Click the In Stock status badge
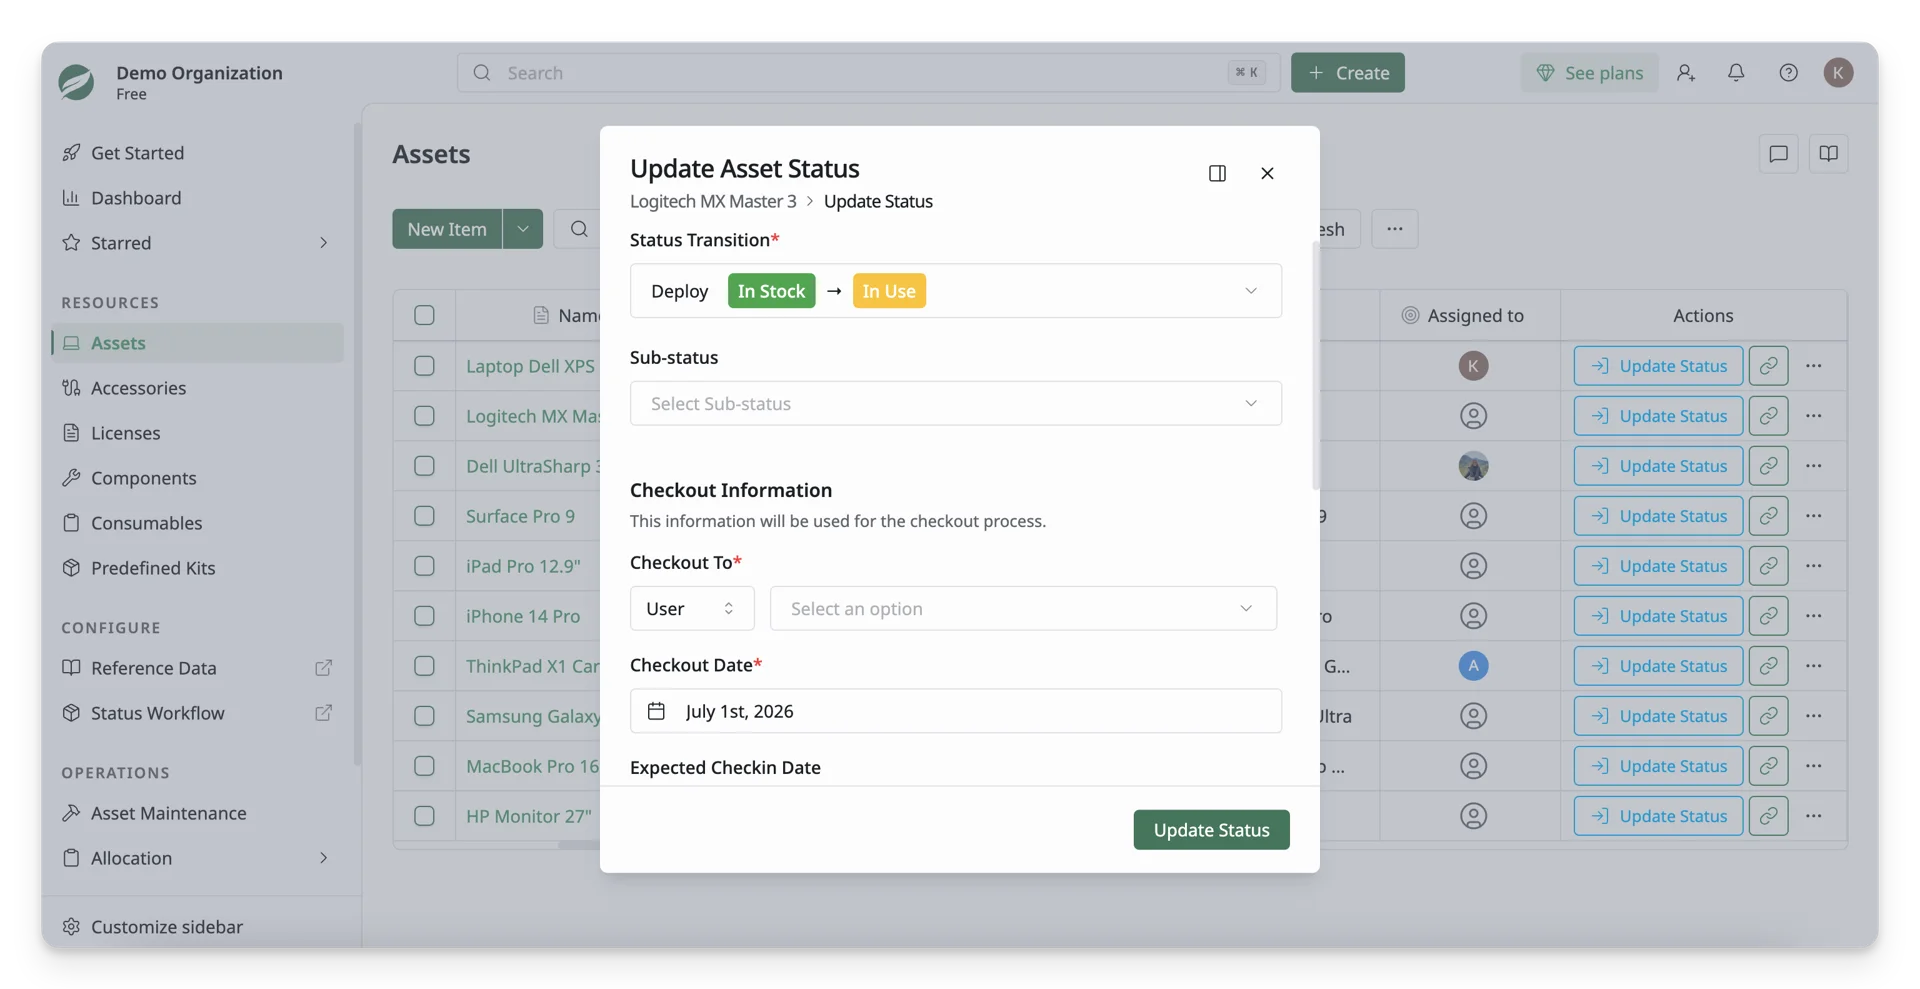The width and height of the screenshot is (1920, 989). tap(771, 291)
